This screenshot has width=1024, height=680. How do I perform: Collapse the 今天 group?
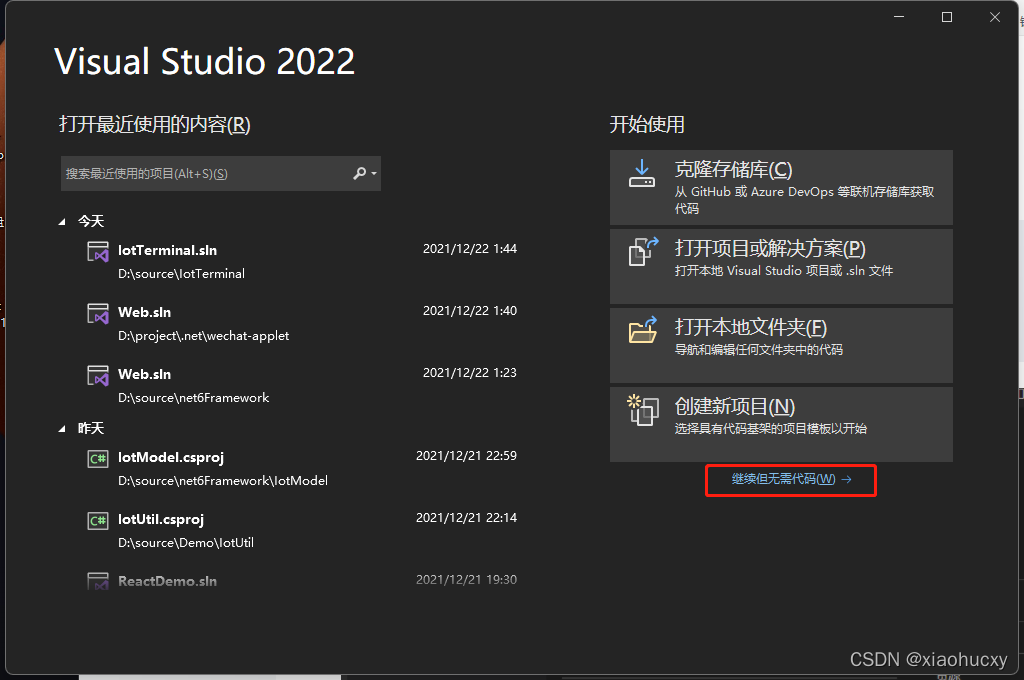point(62,222)
